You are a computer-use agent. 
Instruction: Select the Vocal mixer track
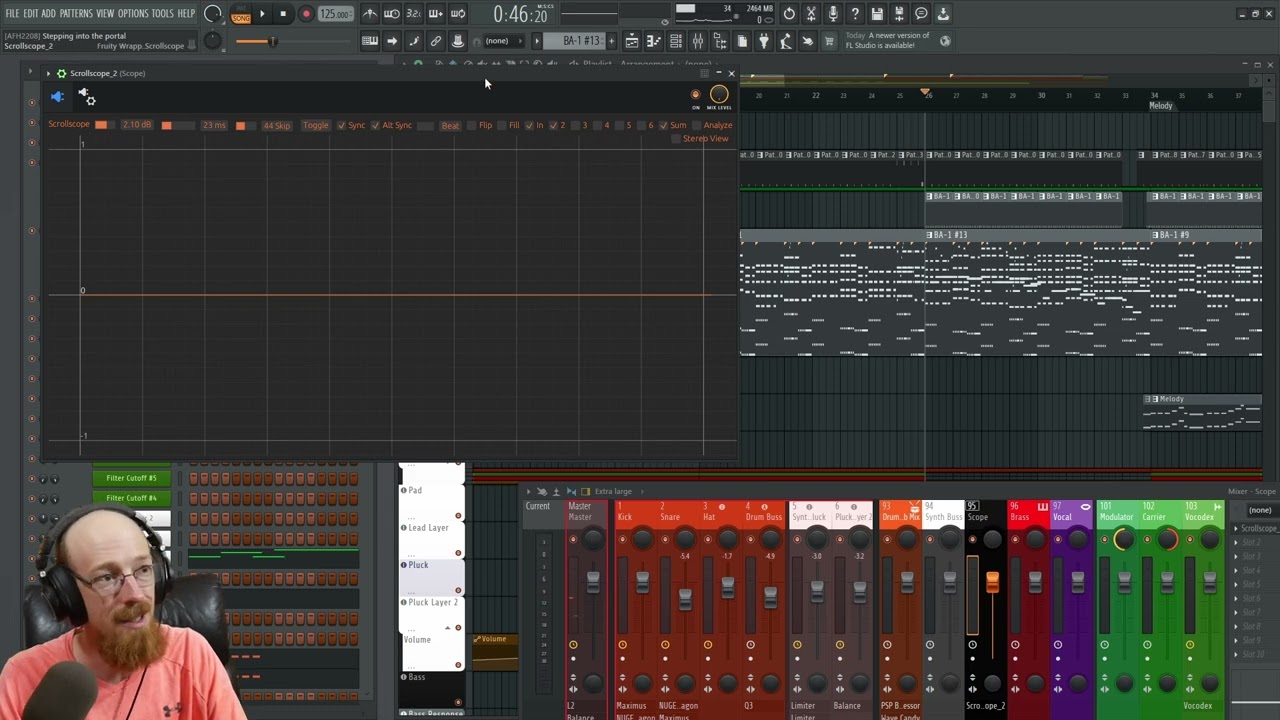[1070, 516]
